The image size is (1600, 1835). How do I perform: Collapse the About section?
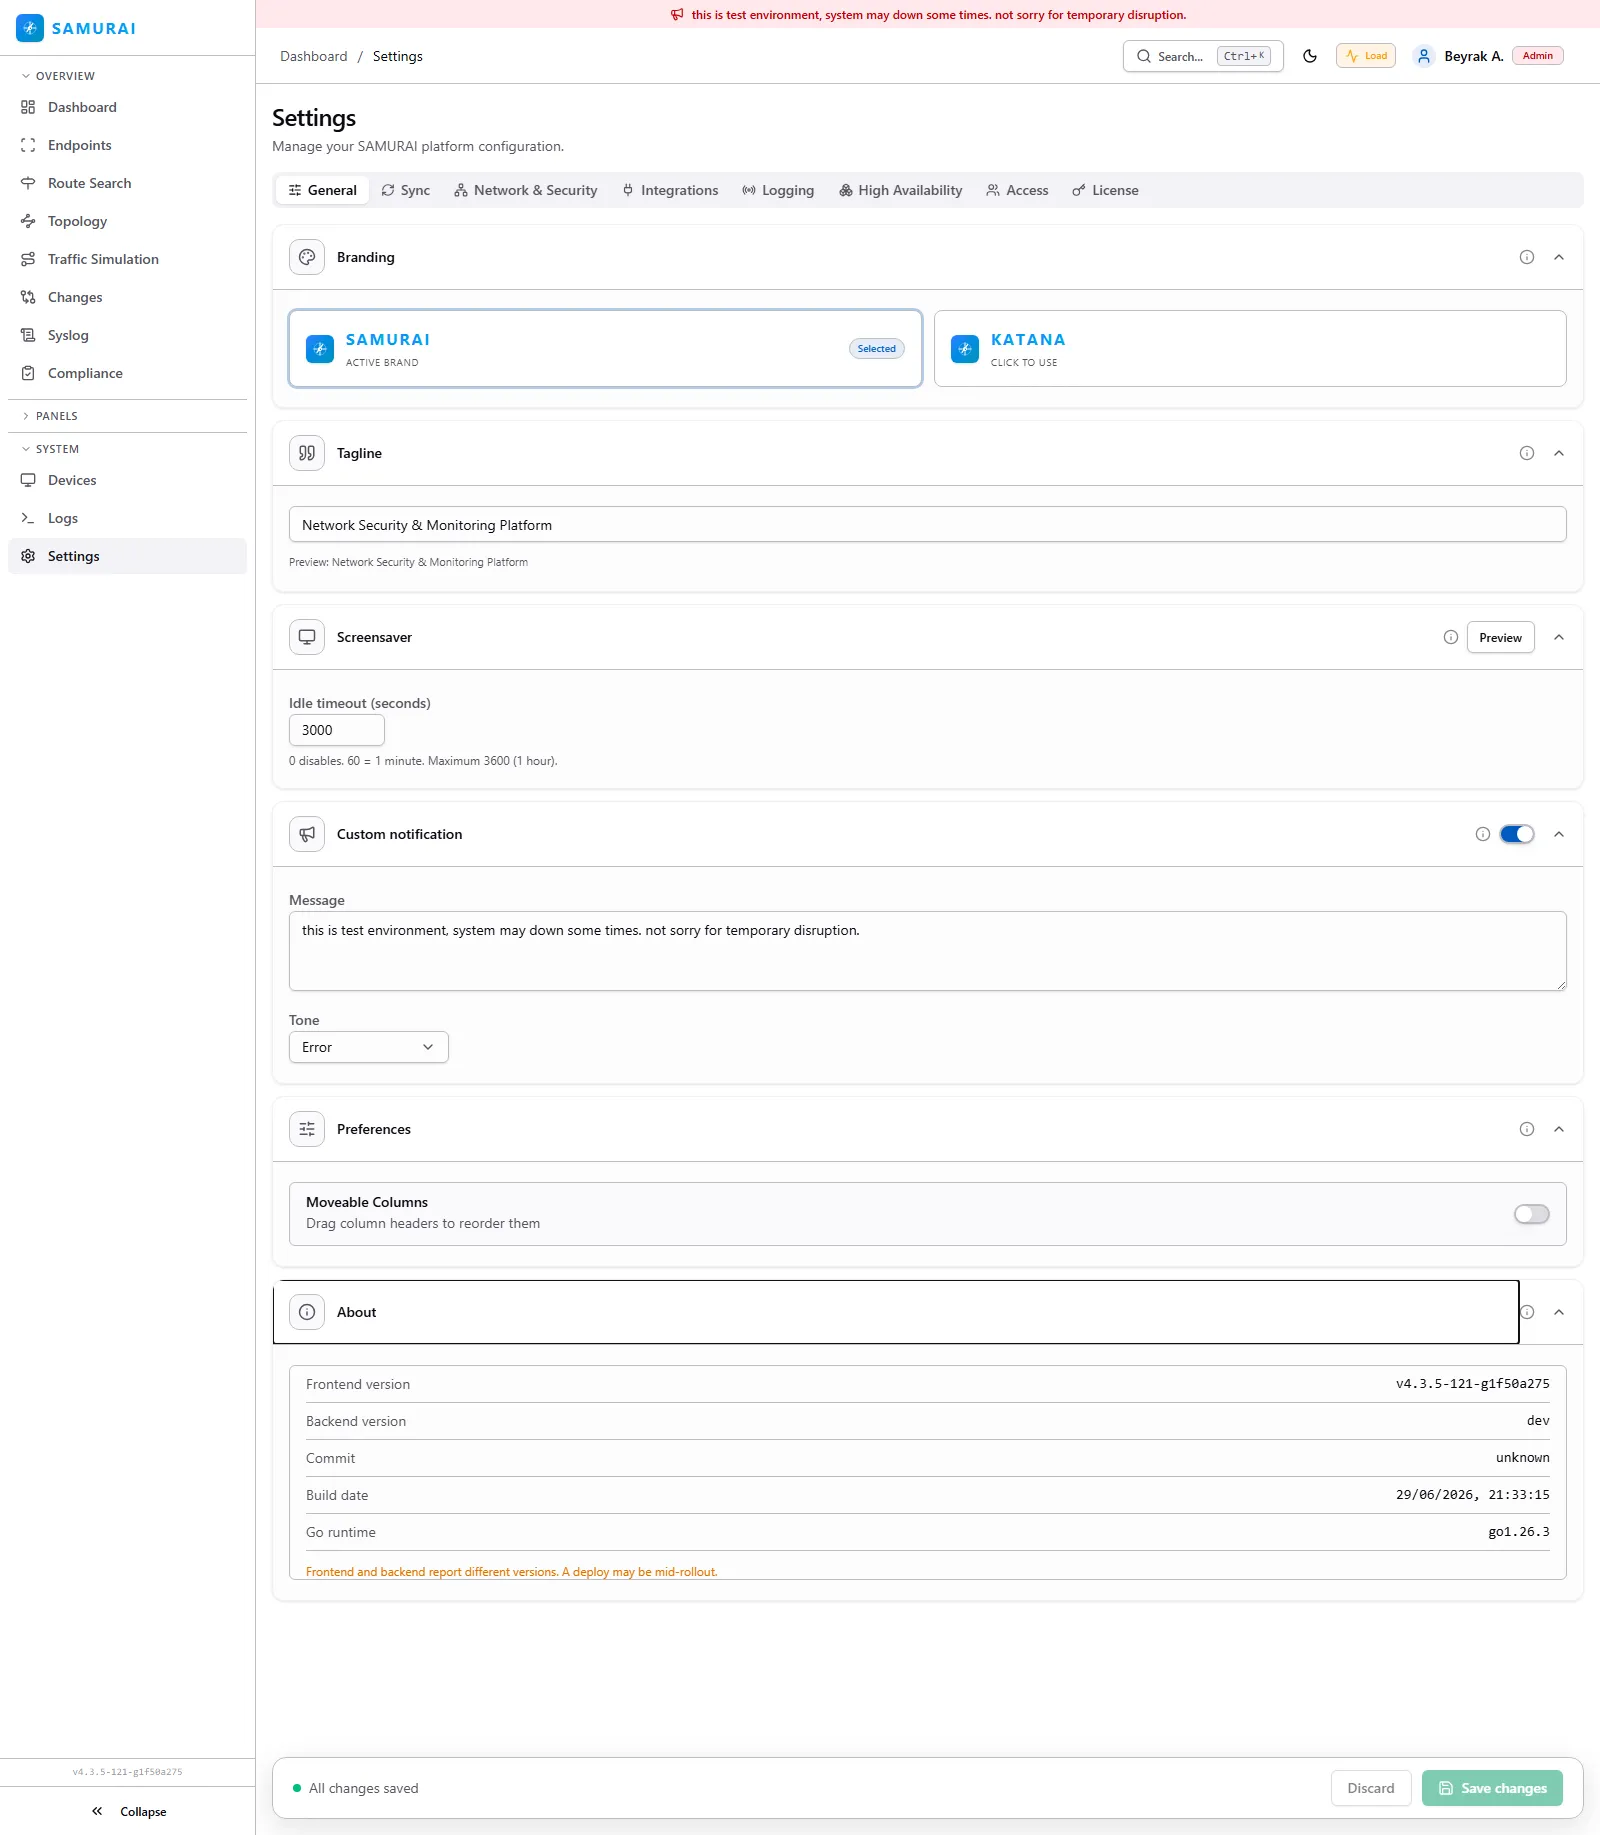coord(1559,1312)
